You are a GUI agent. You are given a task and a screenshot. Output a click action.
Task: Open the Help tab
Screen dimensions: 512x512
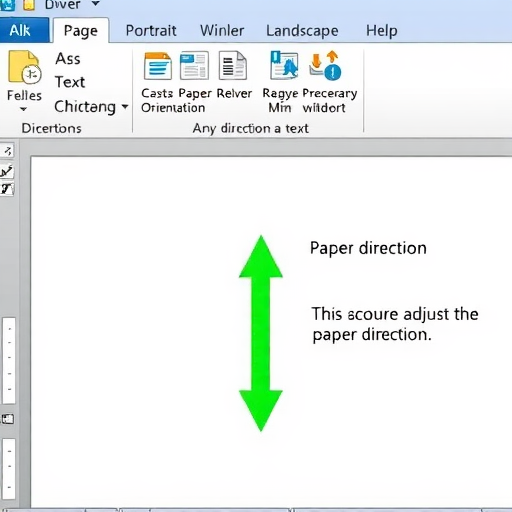382,31
